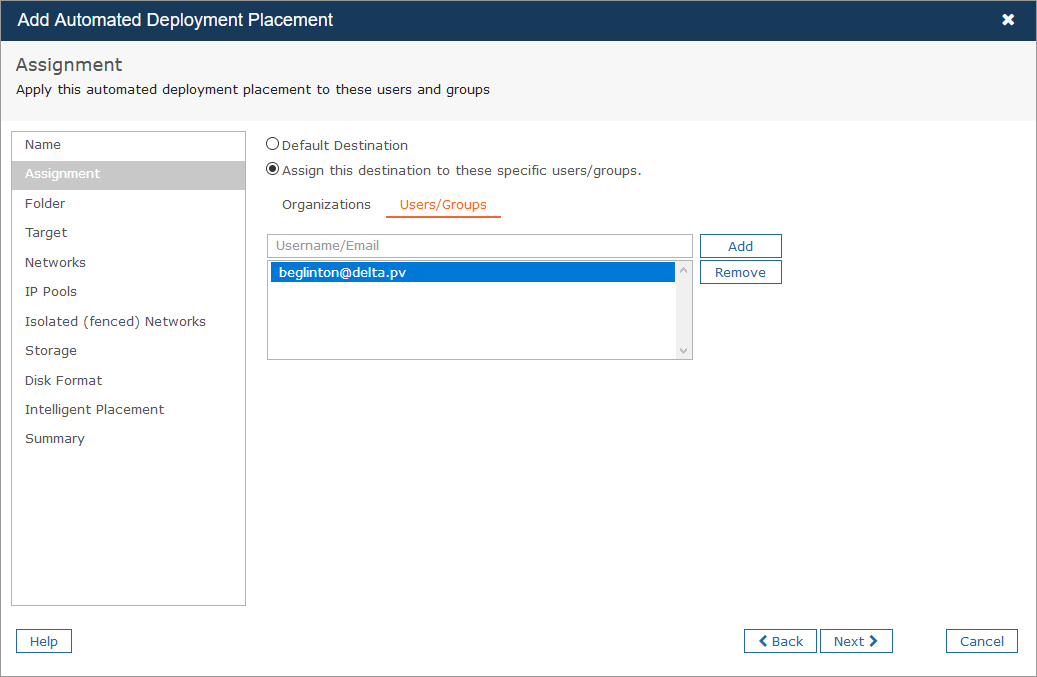
Task: Open Intelligent Placement step
Action: [94, 410]
